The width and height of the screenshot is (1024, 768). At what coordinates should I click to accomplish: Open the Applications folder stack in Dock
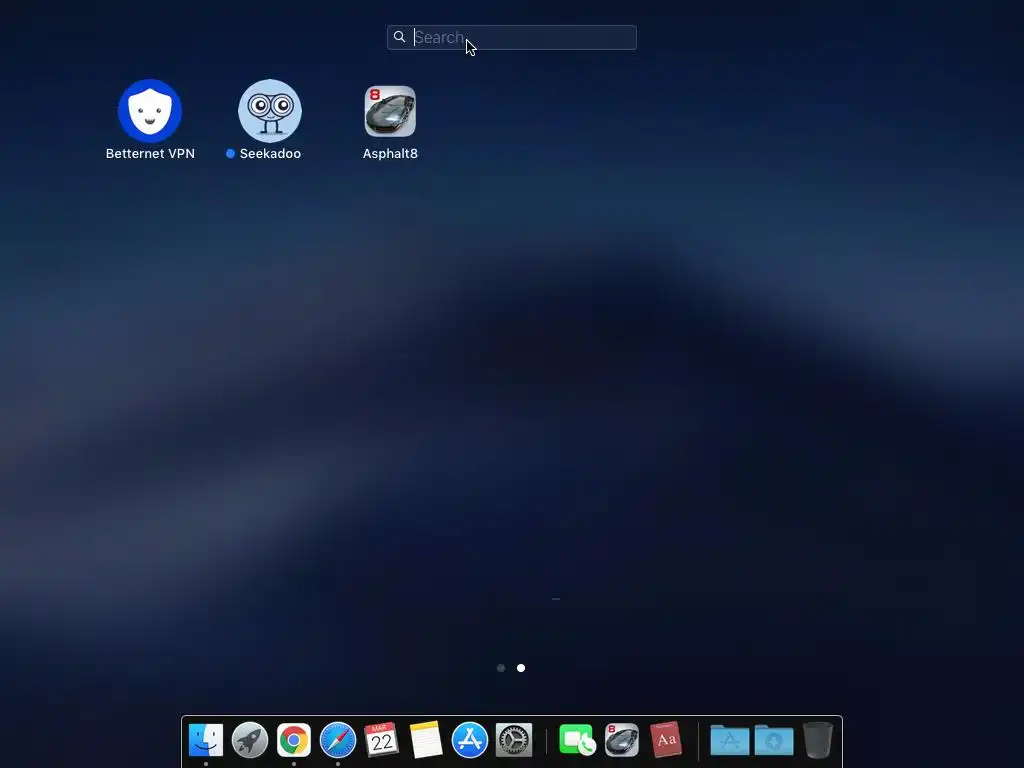point(729,740)
